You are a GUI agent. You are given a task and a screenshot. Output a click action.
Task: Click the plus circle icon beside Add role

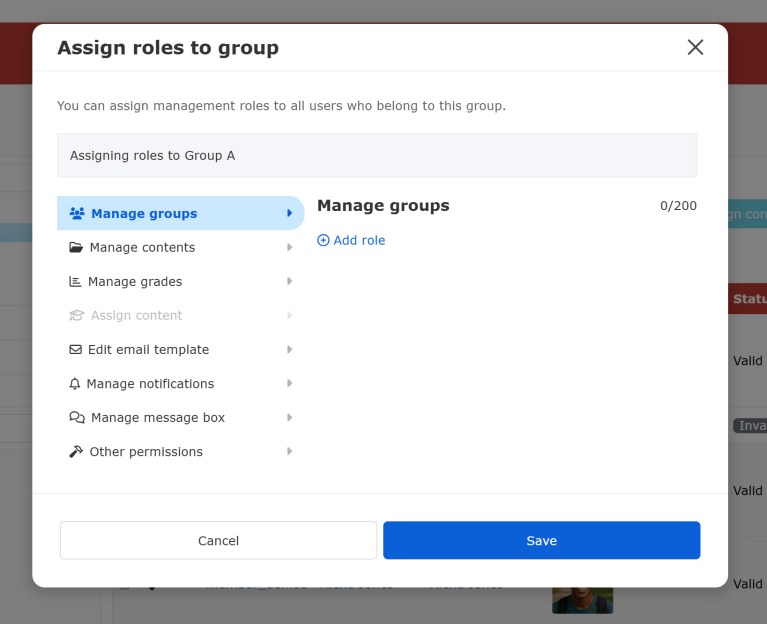tap(323, 240)
